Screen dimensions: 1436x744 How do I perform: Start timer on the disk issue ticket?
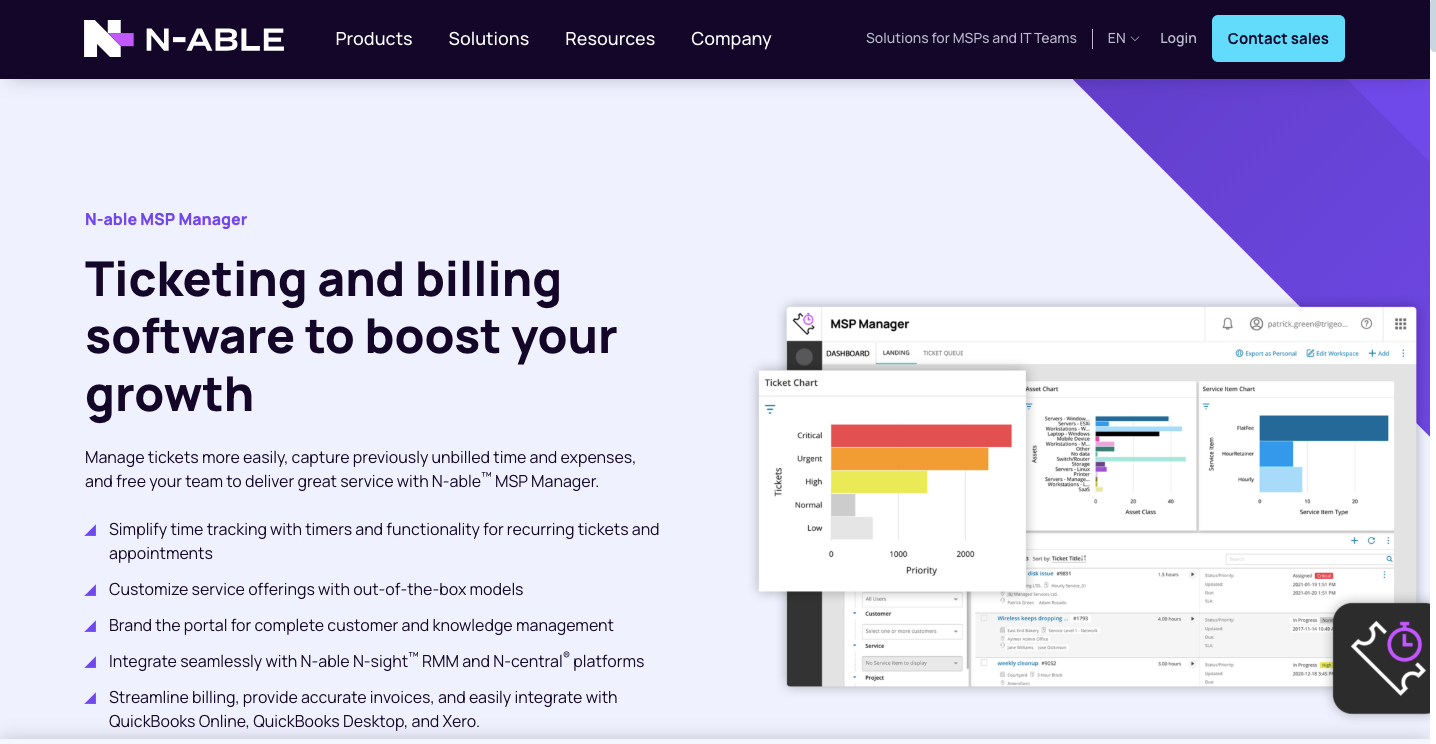1192,574
